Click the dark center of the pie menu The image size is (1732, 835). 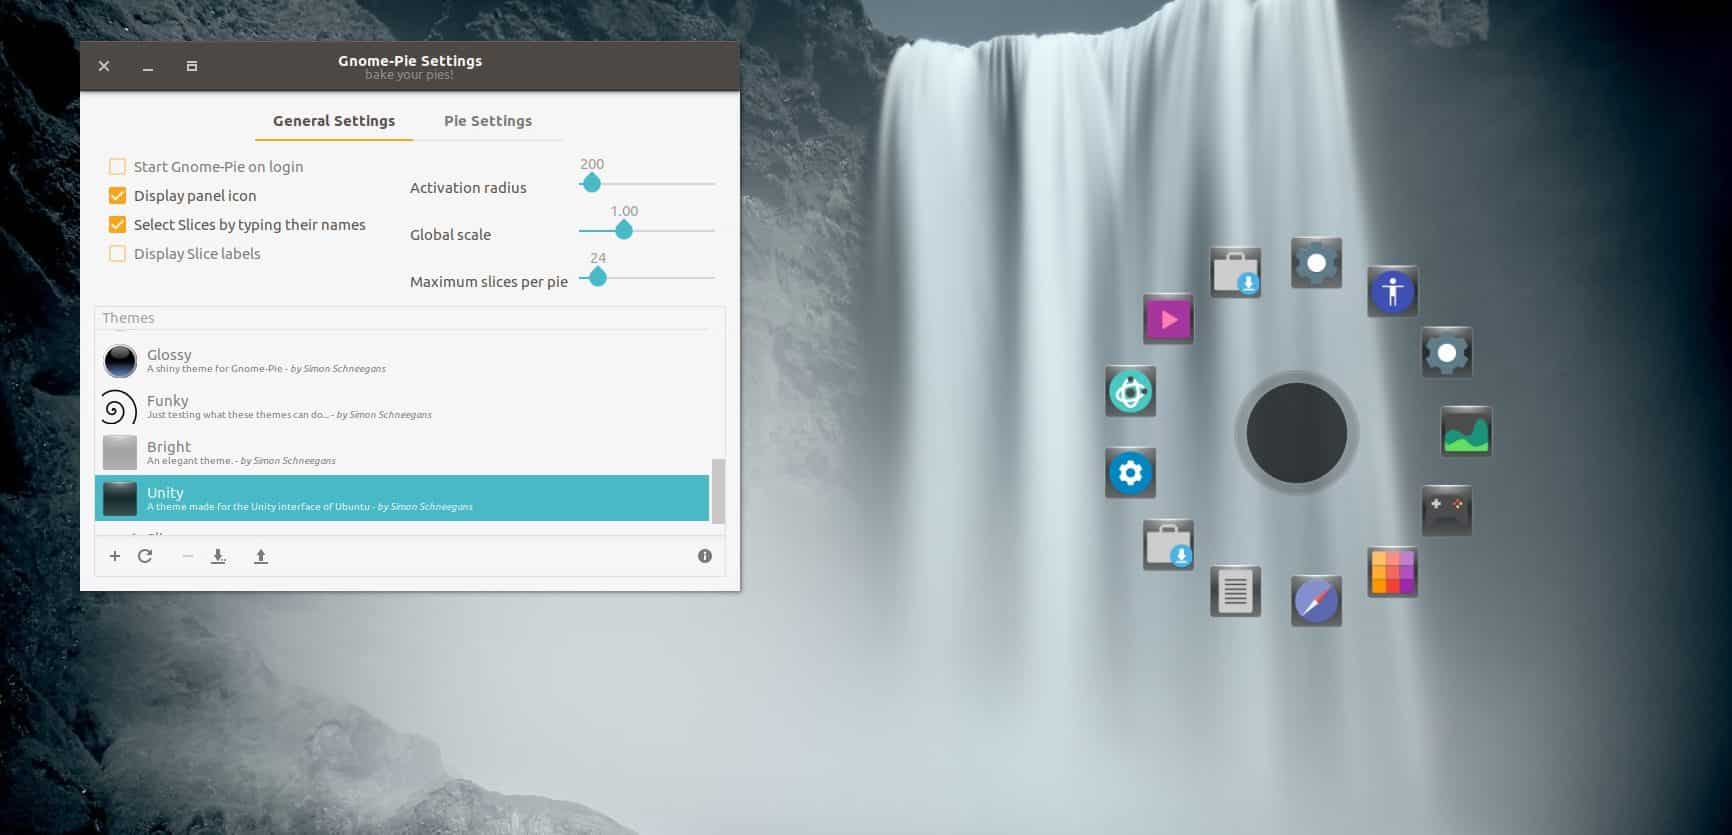[x=1296, y=433]
